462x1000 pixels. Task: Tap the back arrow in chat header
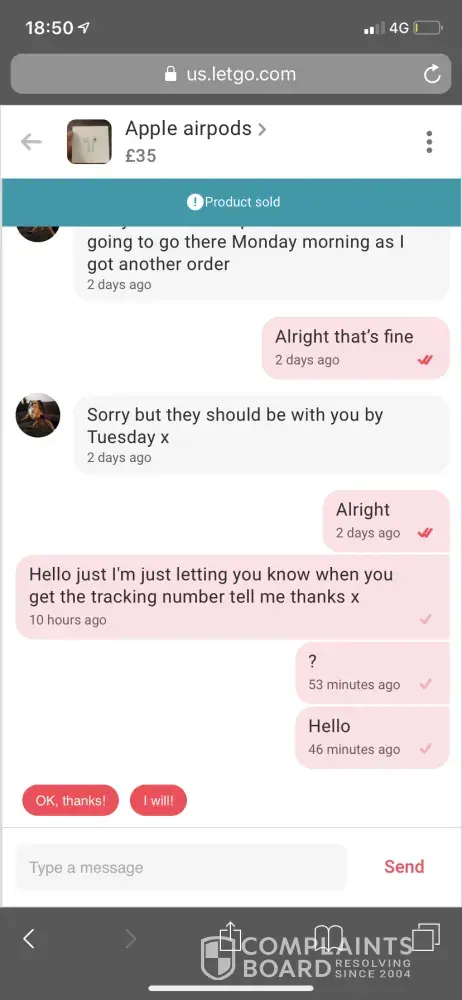[31, 142]
